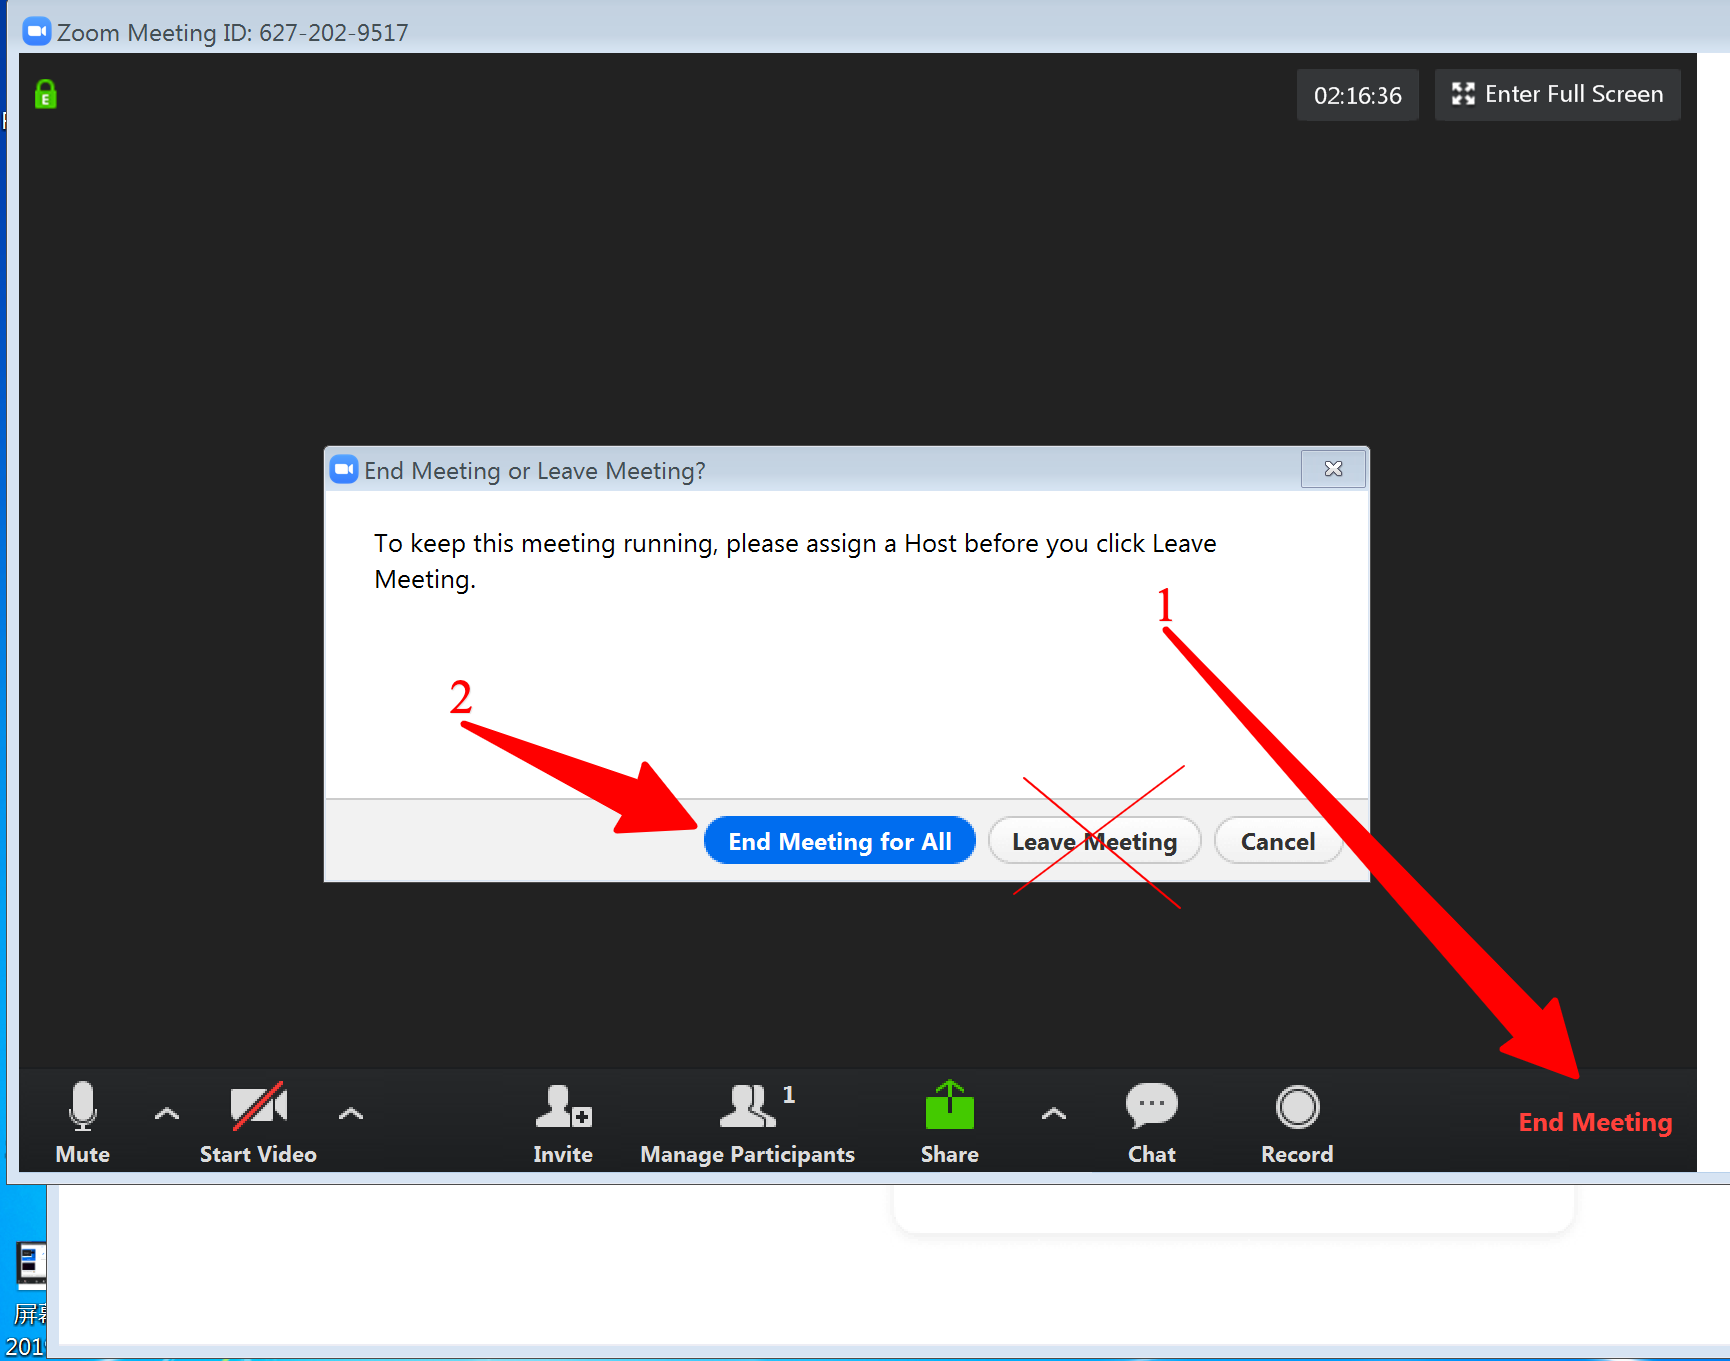Click the Zoom logo in the title bar

(x=37, y=31)
